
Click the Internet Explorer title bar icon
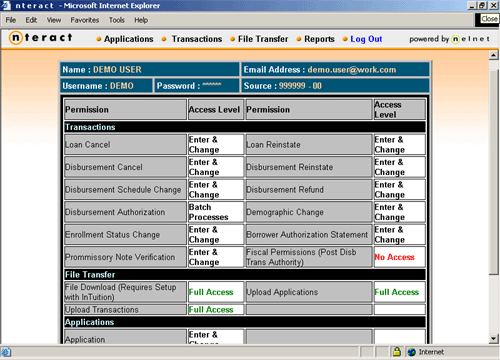(6, 5)
